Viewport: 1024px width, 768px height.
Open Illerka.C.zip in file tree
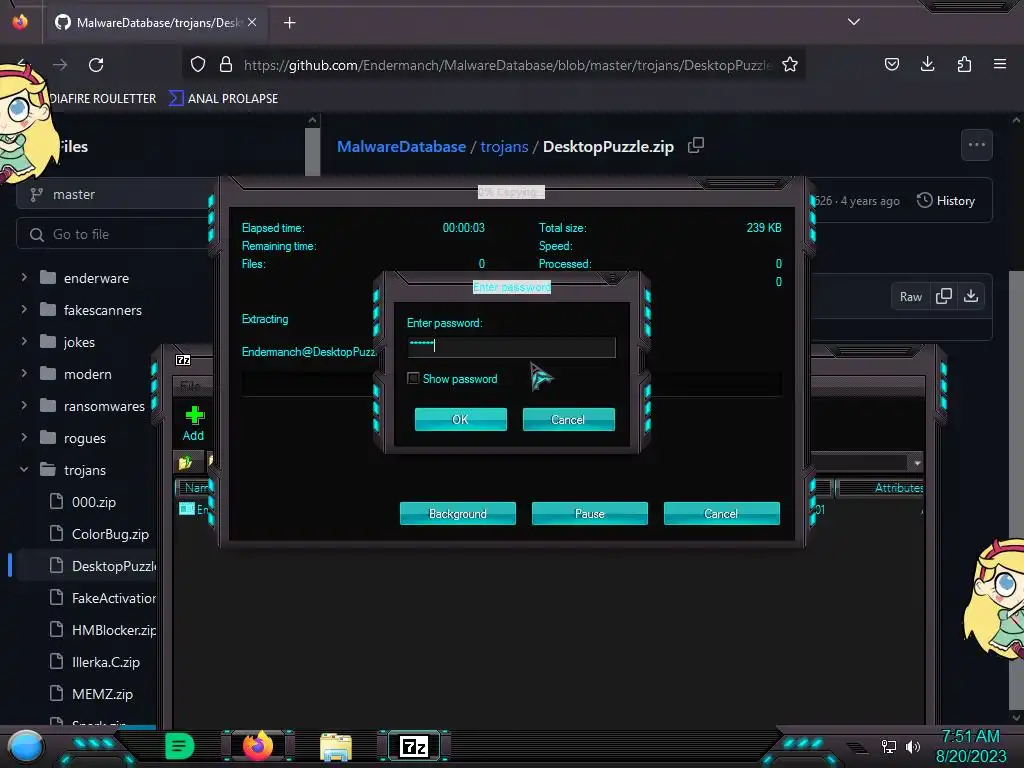(x=106, y=662)
